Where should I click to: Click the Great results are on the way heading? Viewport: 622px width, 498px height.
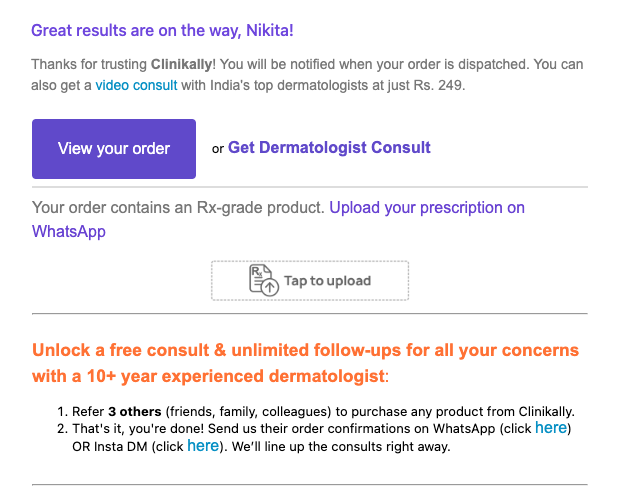[162, 31]
